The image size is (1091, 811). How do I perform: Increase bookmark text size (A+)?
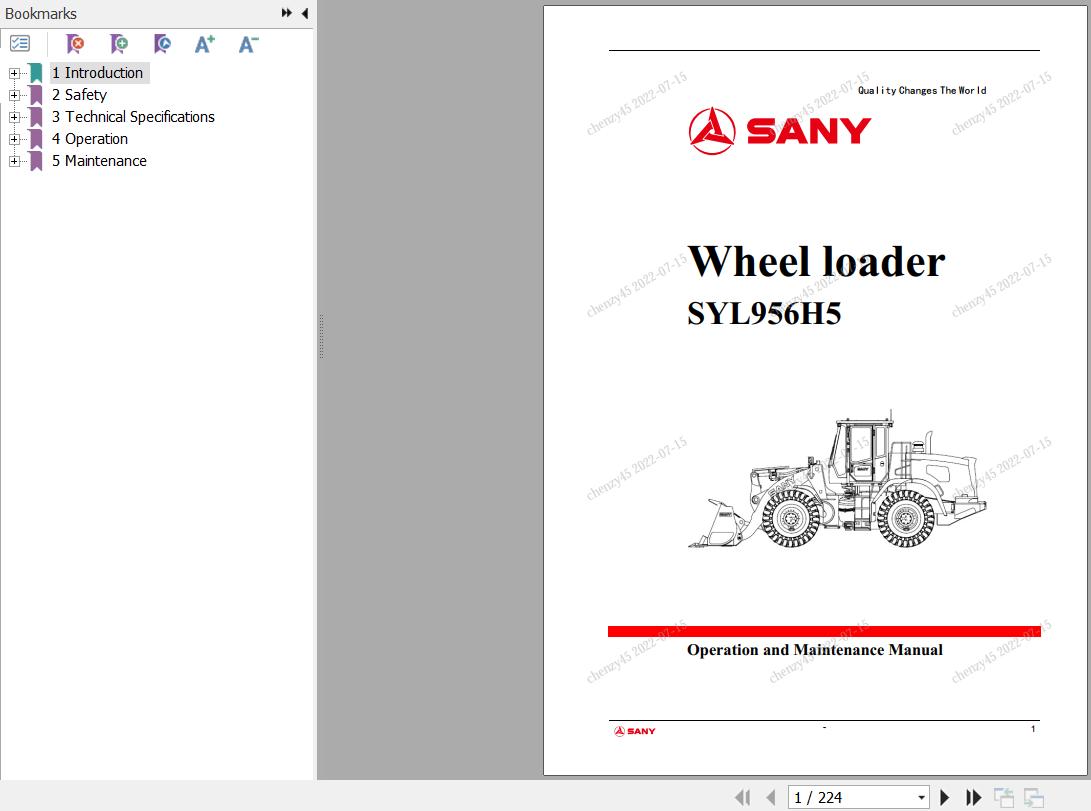pos(205,44)
